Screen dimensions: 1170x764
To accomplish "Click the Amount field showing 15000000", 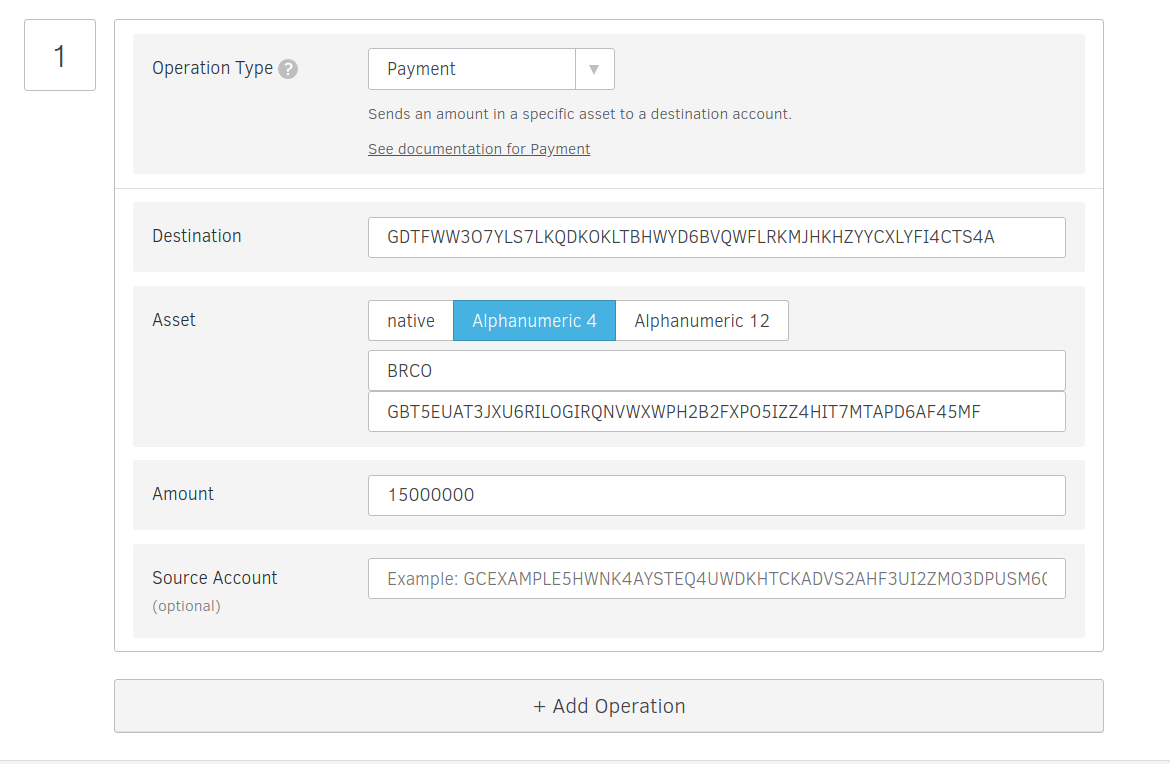I will click(716, 495).
